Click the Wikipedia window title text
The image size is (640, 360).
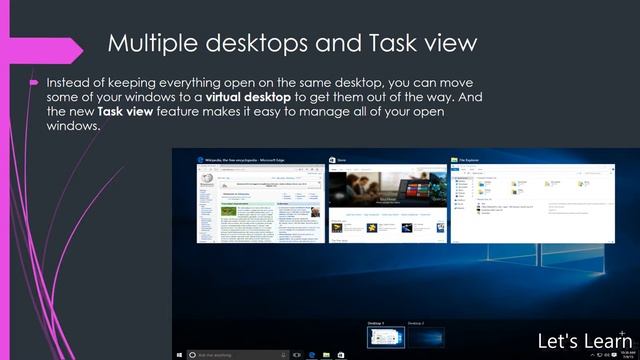coord(244,160)
